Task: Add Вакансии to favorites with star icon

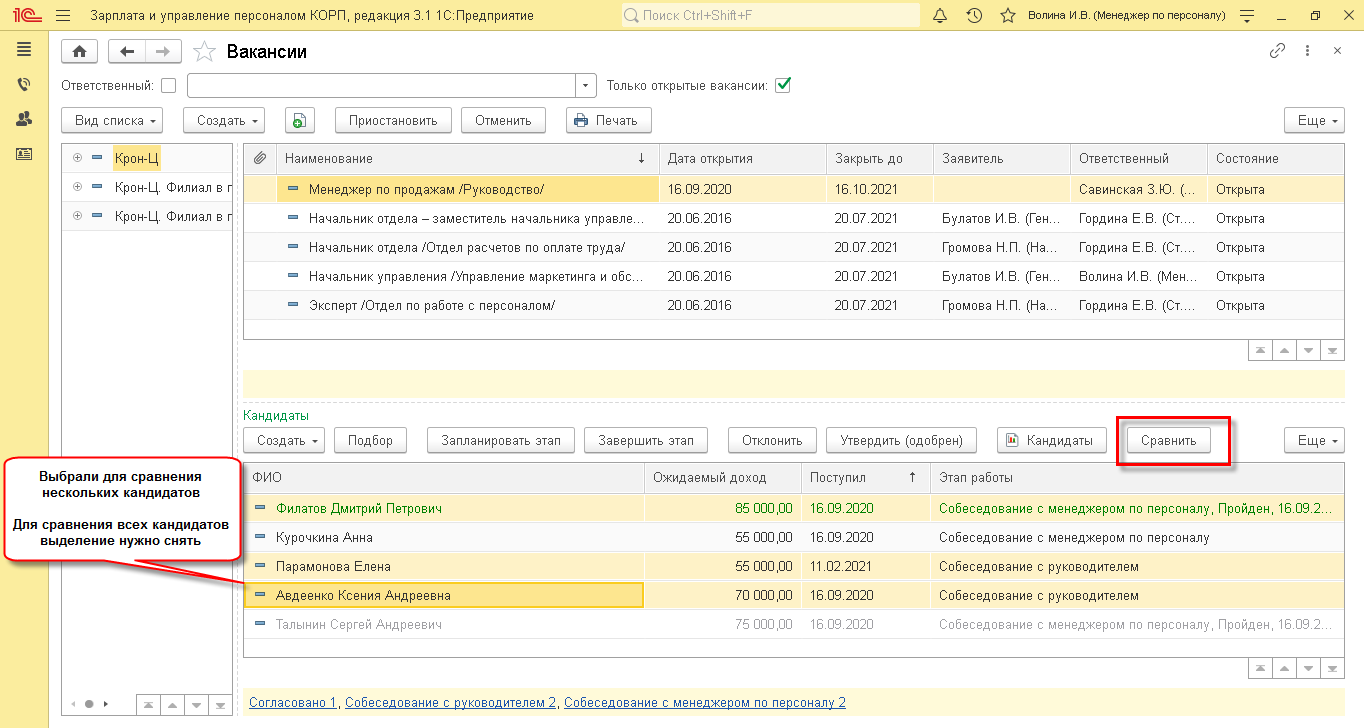Action: pyautogui.click(x=204, y=52)
